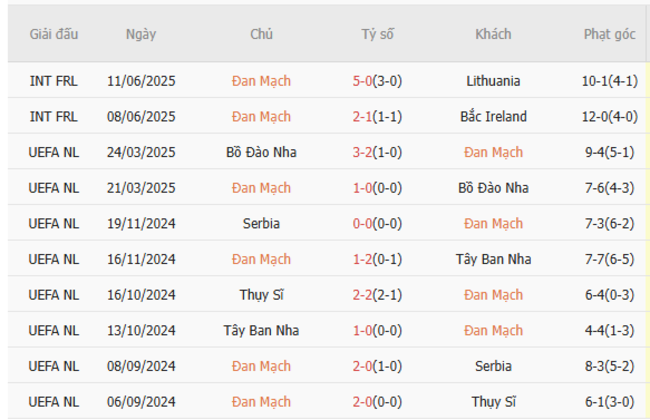
Task: Select Tây Ban Nha away team on 16/11/2024
Action: click(x=493, y=260)
